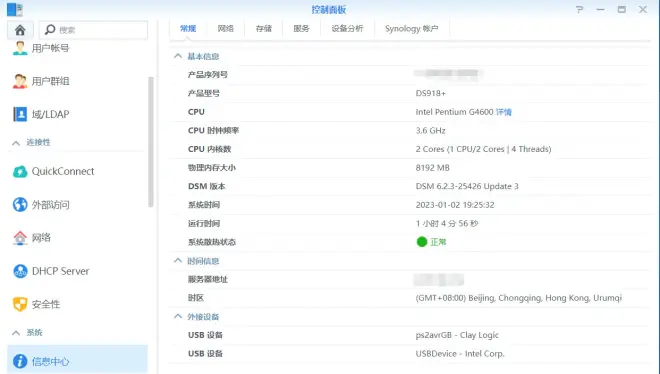Switch to the 设备分析 tab
The image size is (660, 374).
(347, 29)
